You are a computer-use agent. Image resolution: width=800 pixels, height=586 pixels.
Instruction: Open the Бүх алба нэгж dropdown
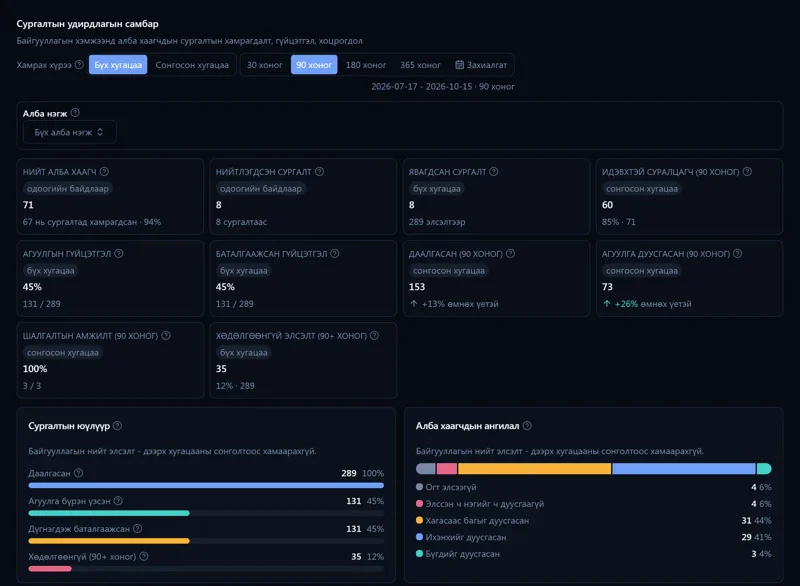[69, 132]
